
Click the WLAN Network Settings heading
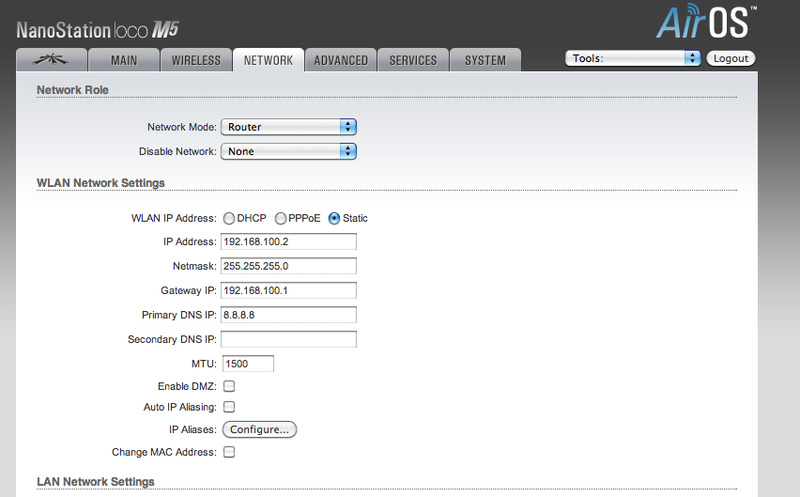pyautogui.click(x=101, y=183)
